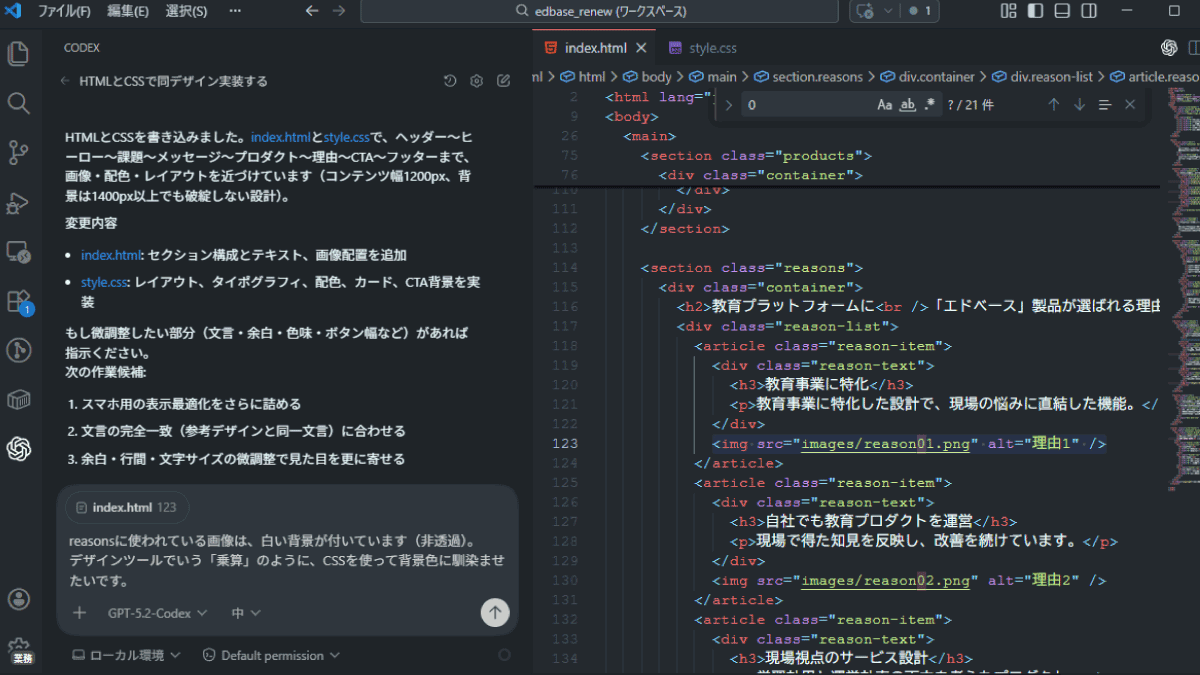Screen dimensions: 1200x675
Task: Open the Search view in activity bar
Action: click(18, 103)
